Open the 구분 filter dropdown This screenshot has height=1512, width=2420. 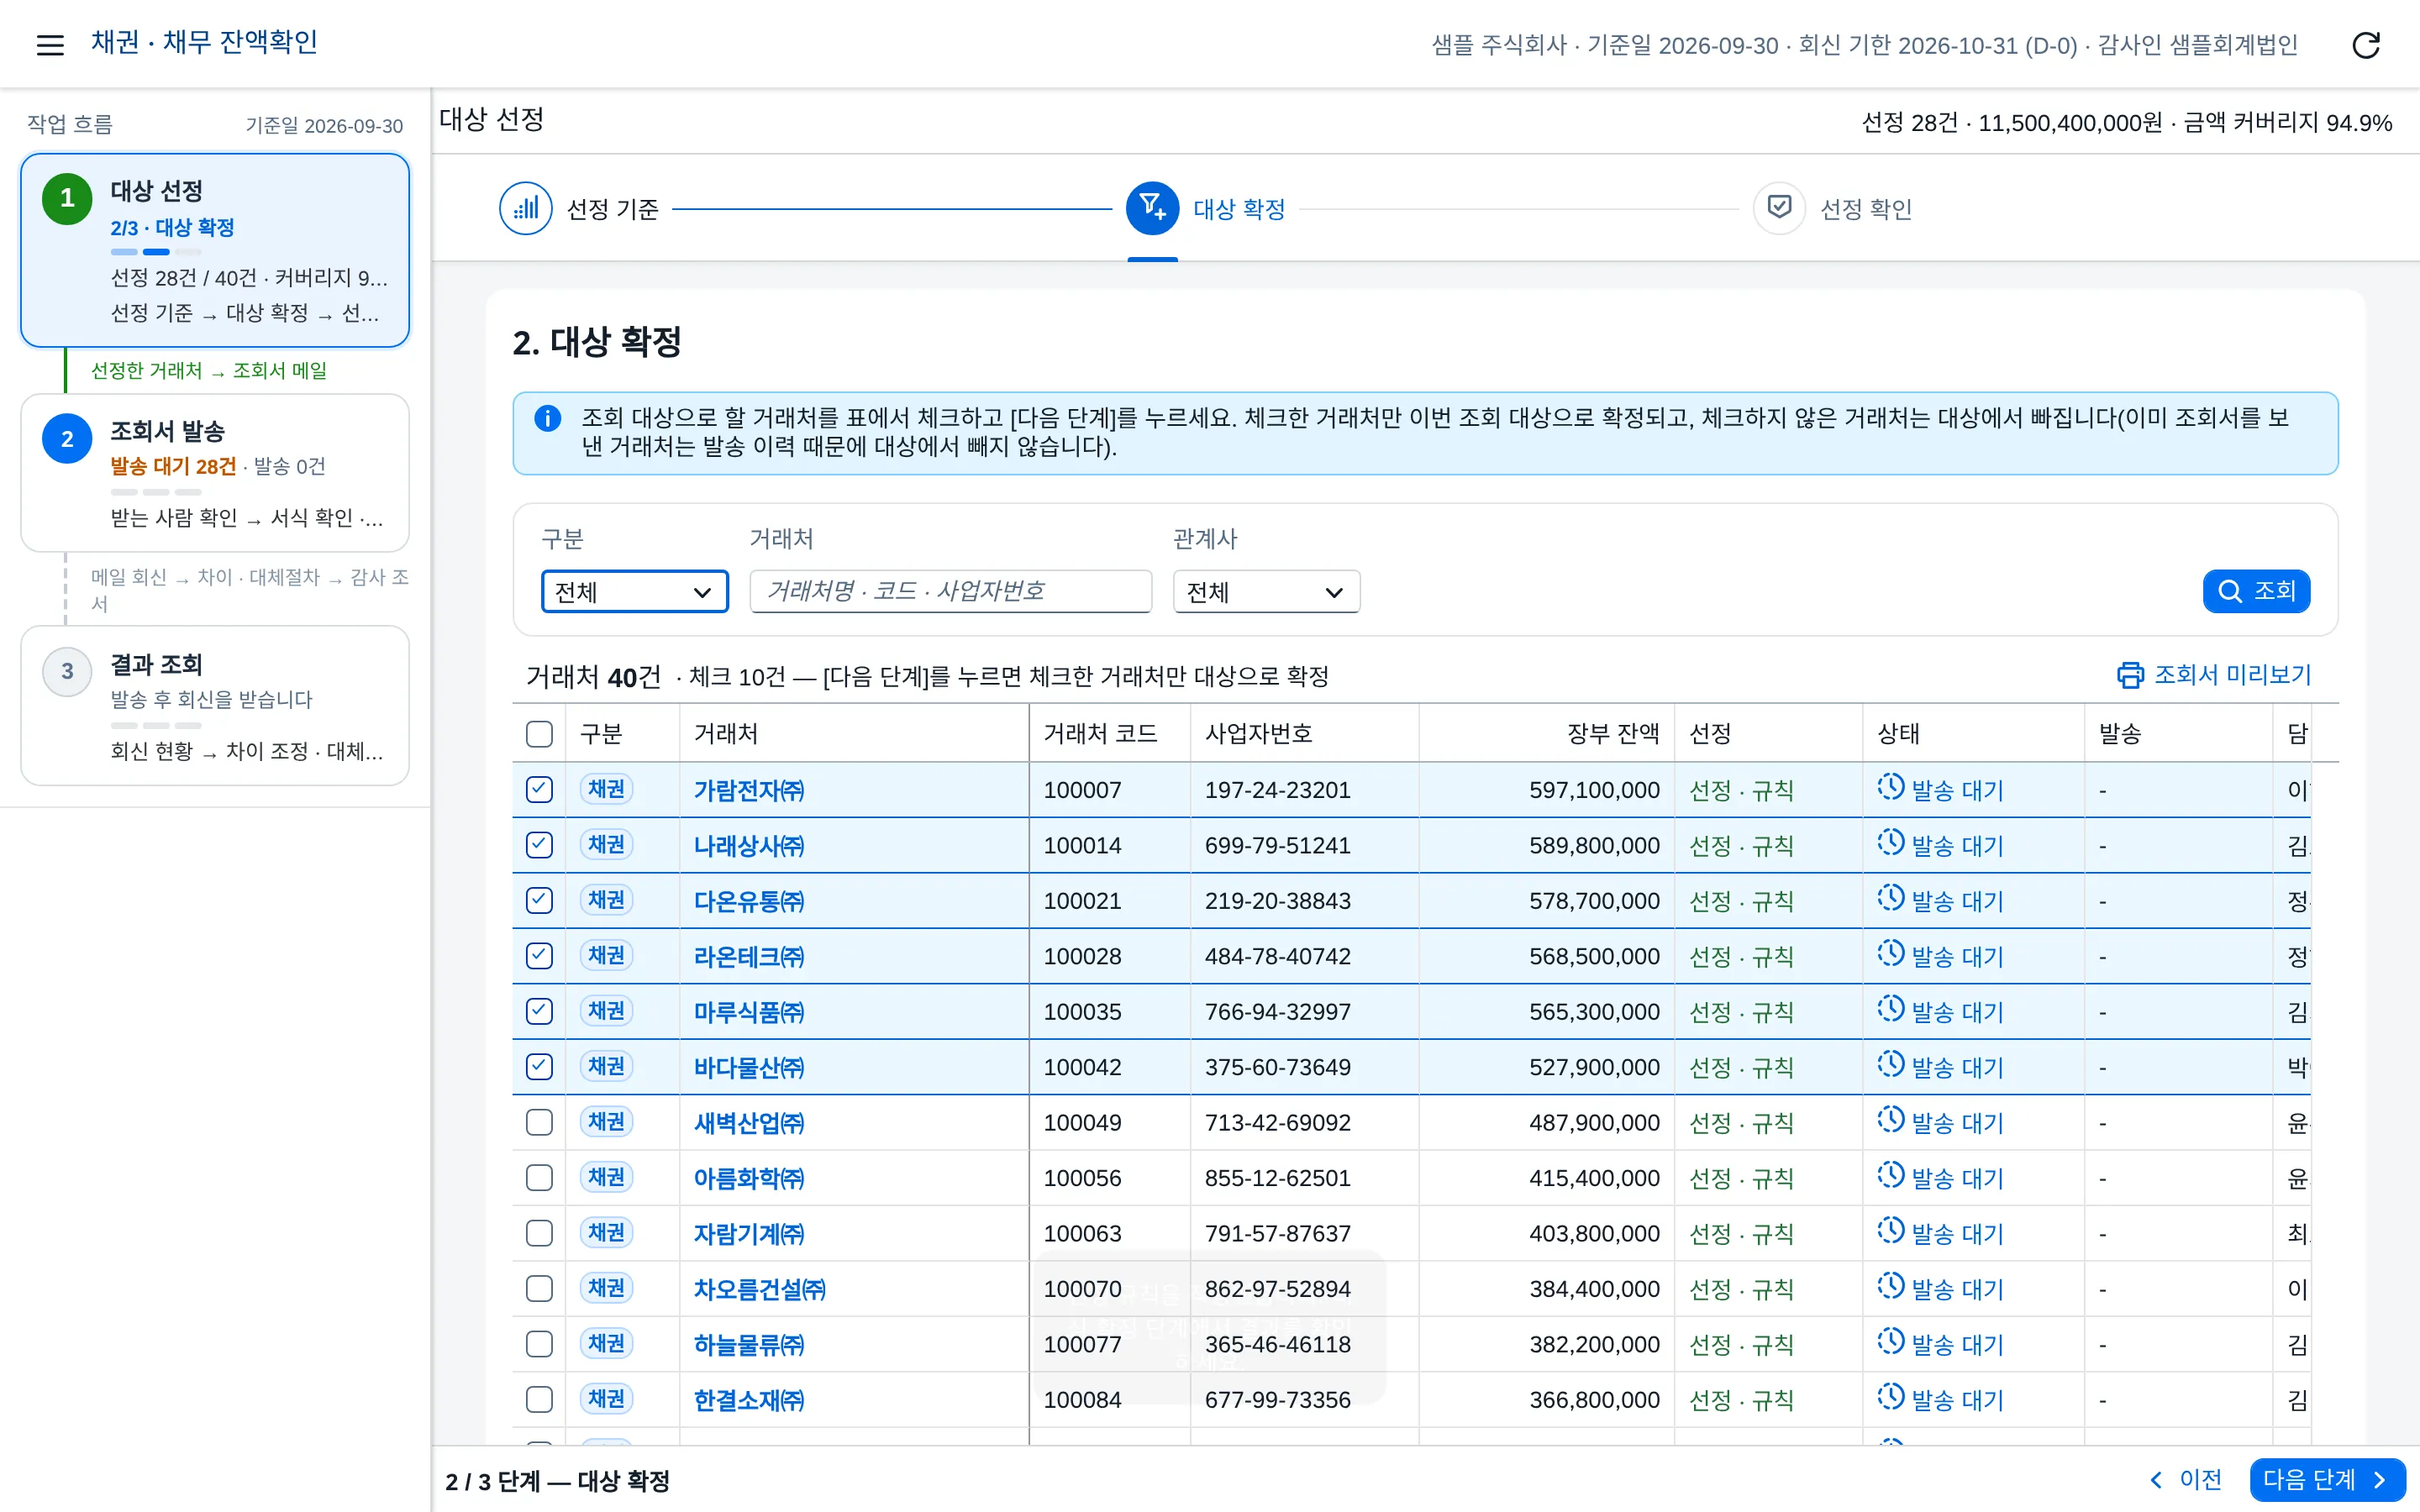click(635, 591)
